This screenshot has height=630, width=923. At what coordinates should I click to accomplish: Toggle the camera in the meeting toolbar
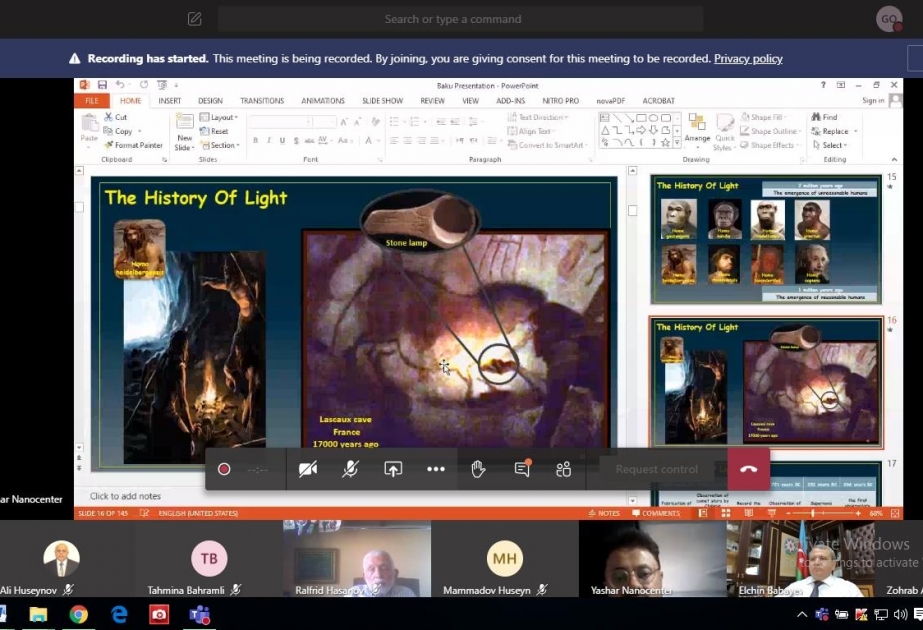pyautogui.click(x=308, y=469)
